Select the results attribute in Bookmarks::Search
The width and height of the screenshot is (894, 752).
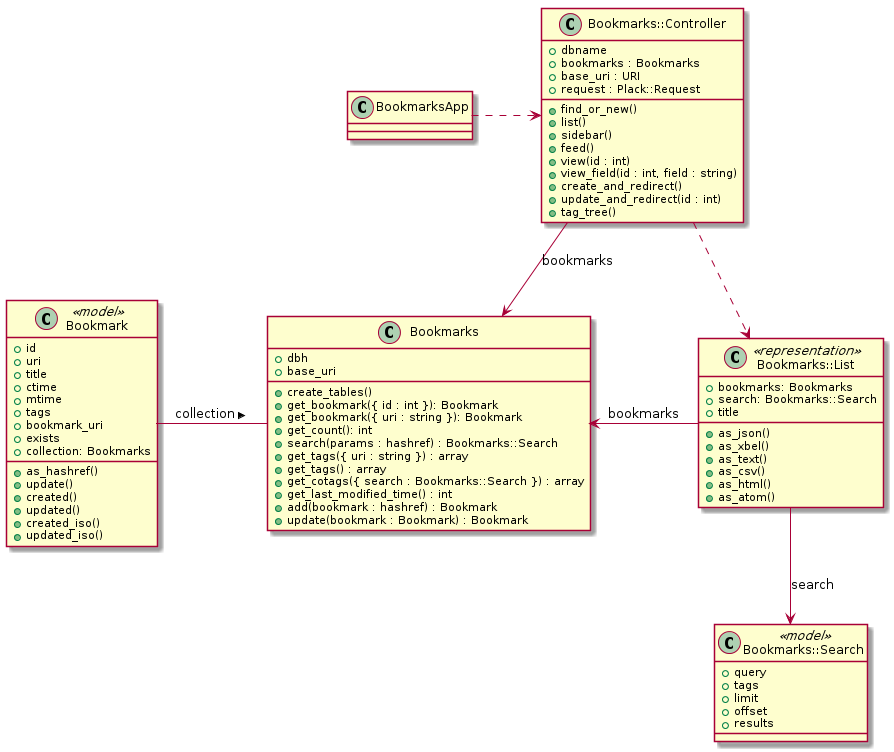point(754,724)
